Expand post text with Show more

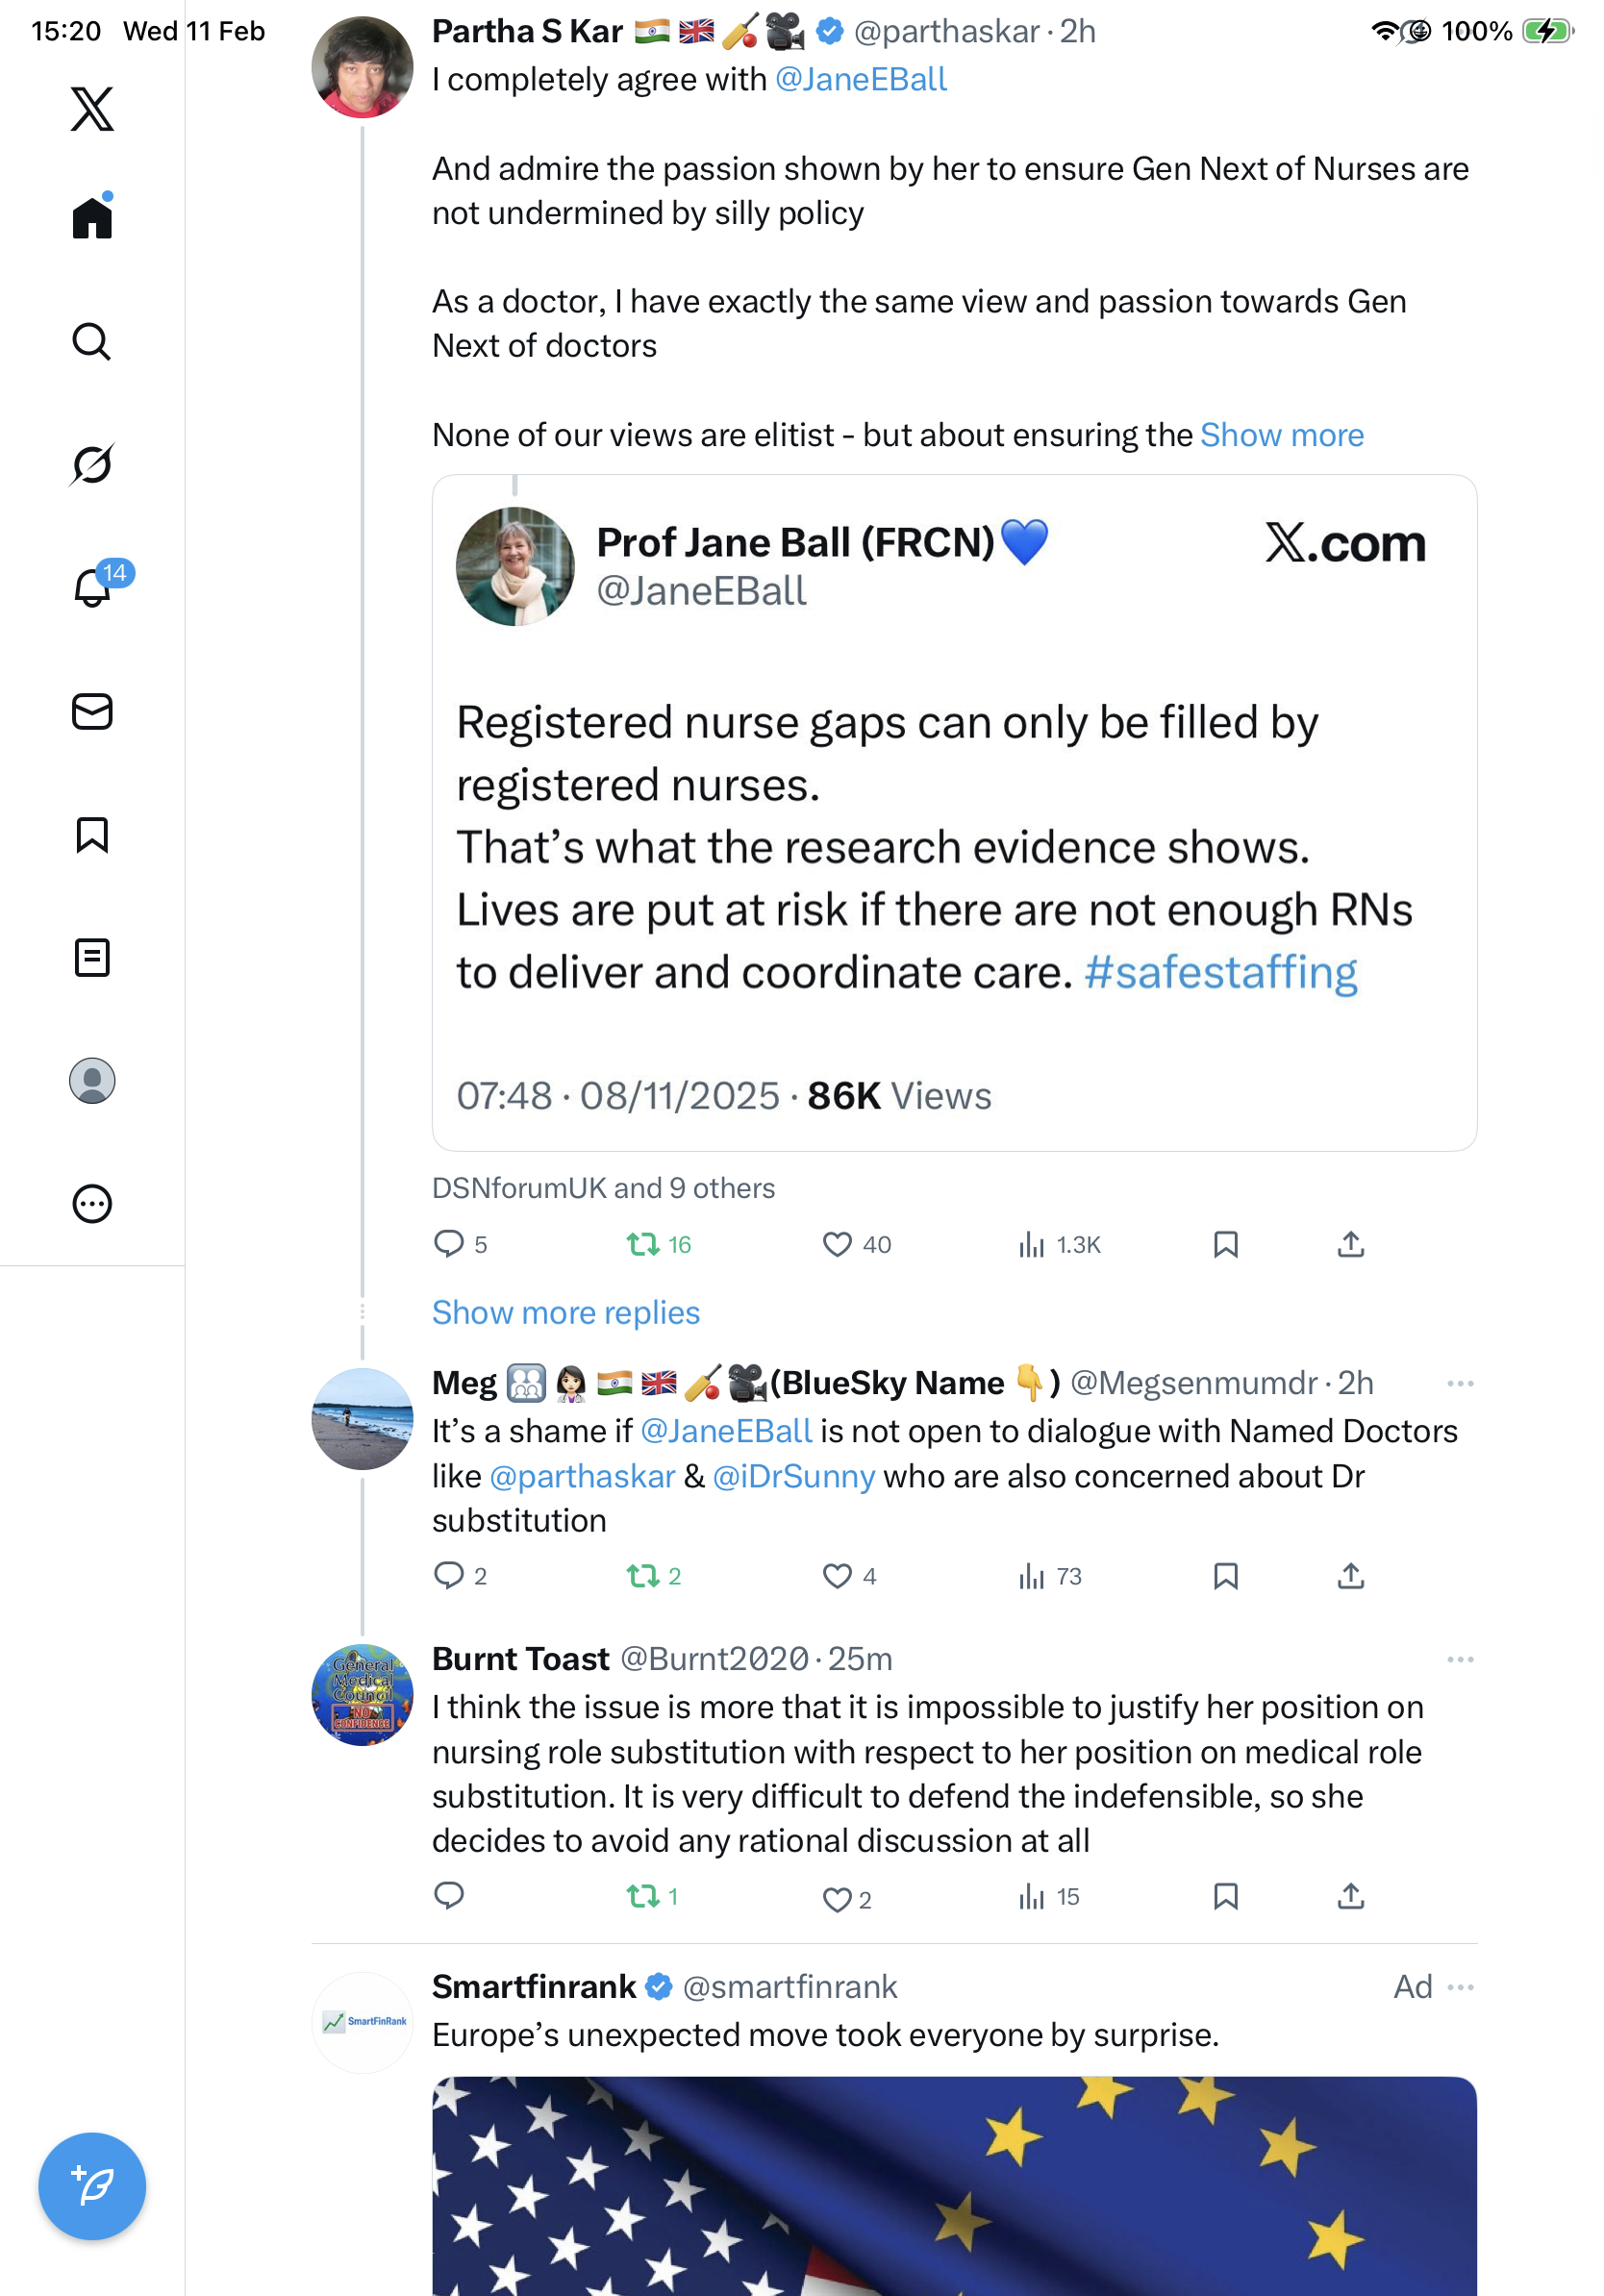(x=1281, y=435)
